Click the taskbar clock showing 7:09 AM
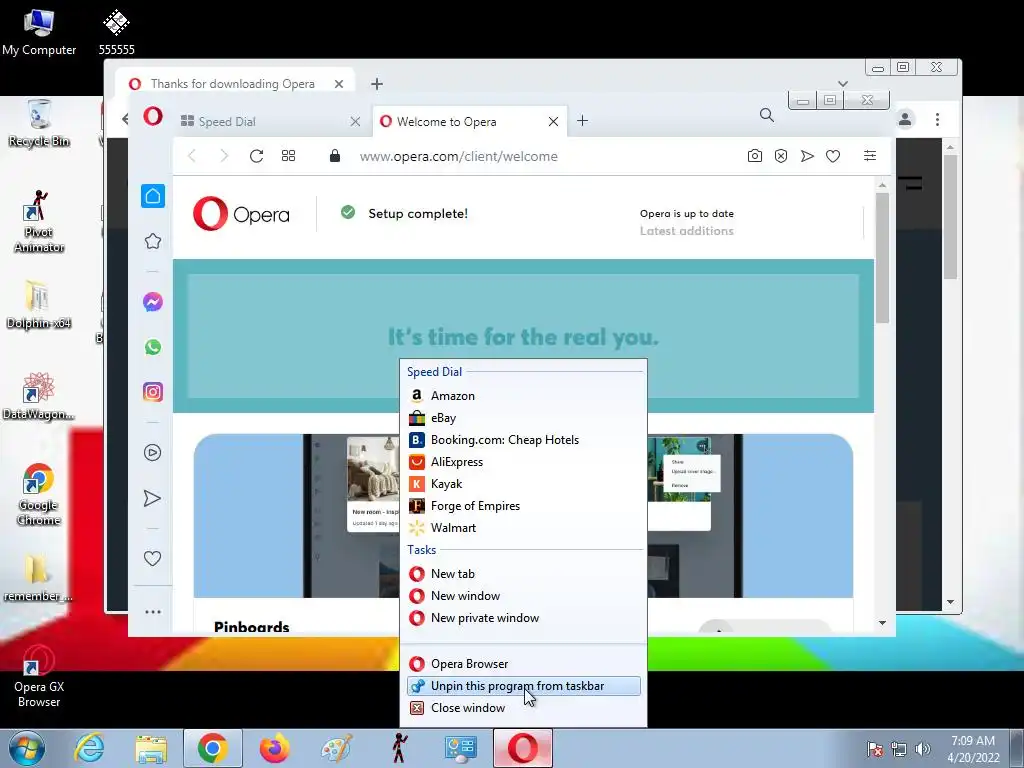Image resolution: width=1024 pixels, height=768 pixels. 973,749
